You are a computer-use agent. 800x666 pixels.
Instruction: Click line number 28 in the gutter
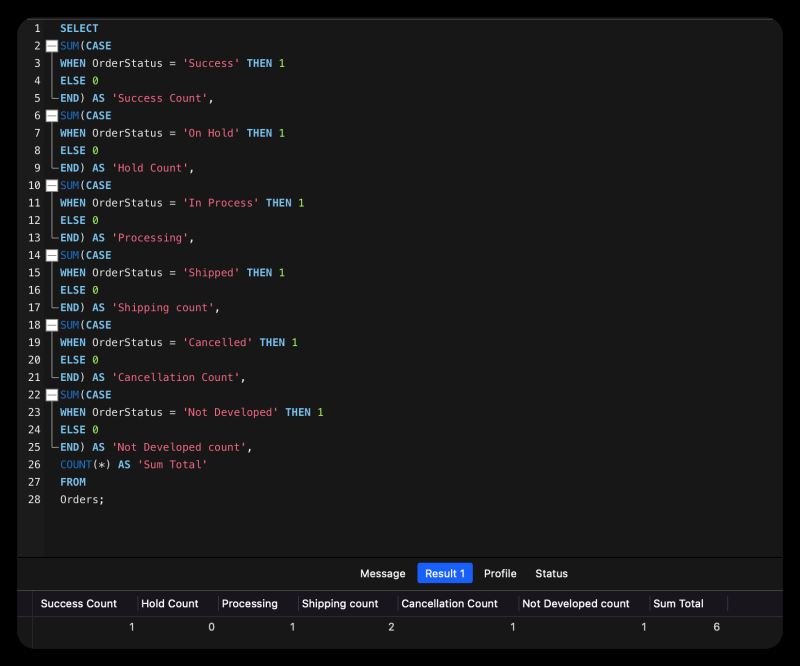coord(34,500)
